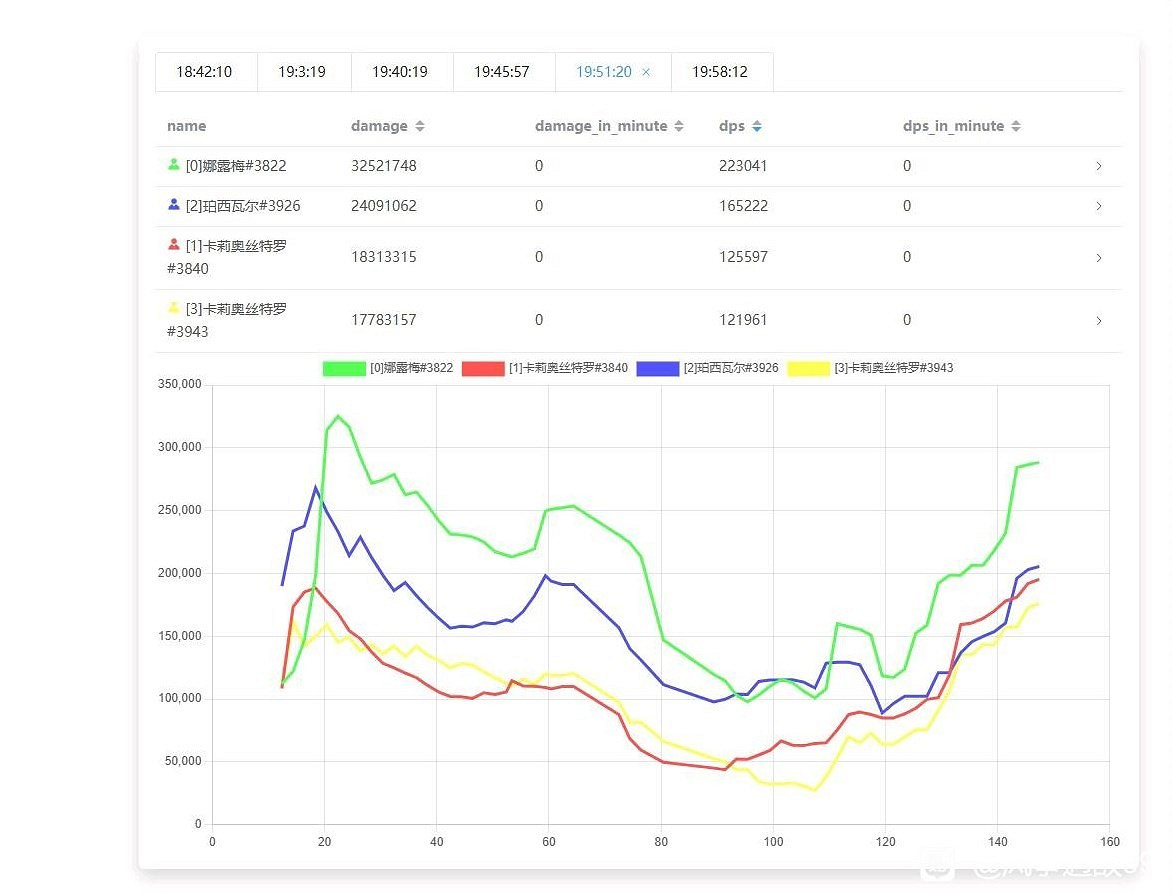
Task: Click the sort arrows next to damage
Action: [419, 126]
